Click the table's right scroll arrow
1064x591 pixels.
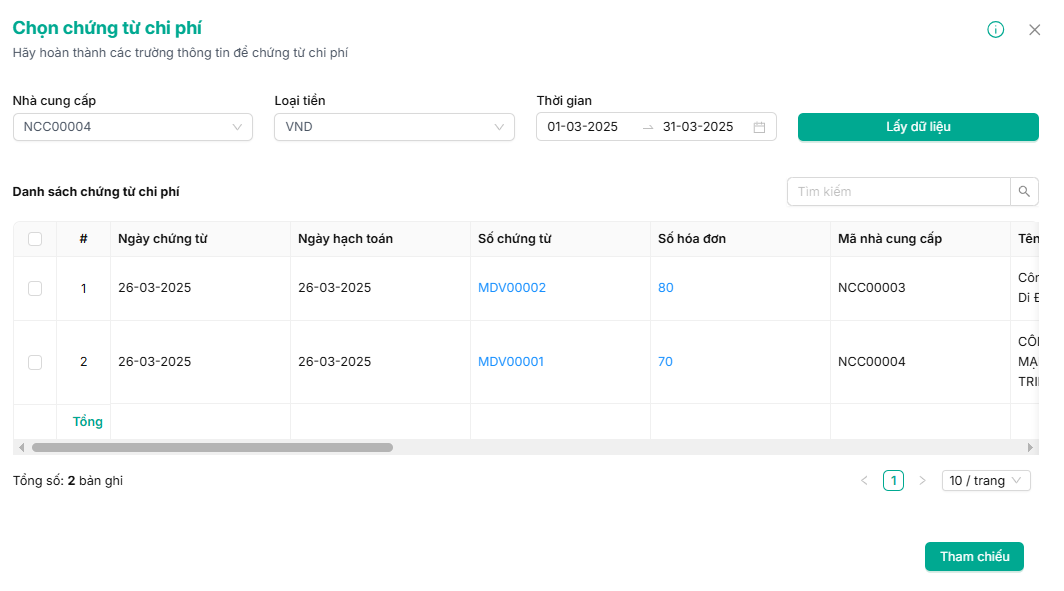pyautogui.click(x=1030, y=447)
